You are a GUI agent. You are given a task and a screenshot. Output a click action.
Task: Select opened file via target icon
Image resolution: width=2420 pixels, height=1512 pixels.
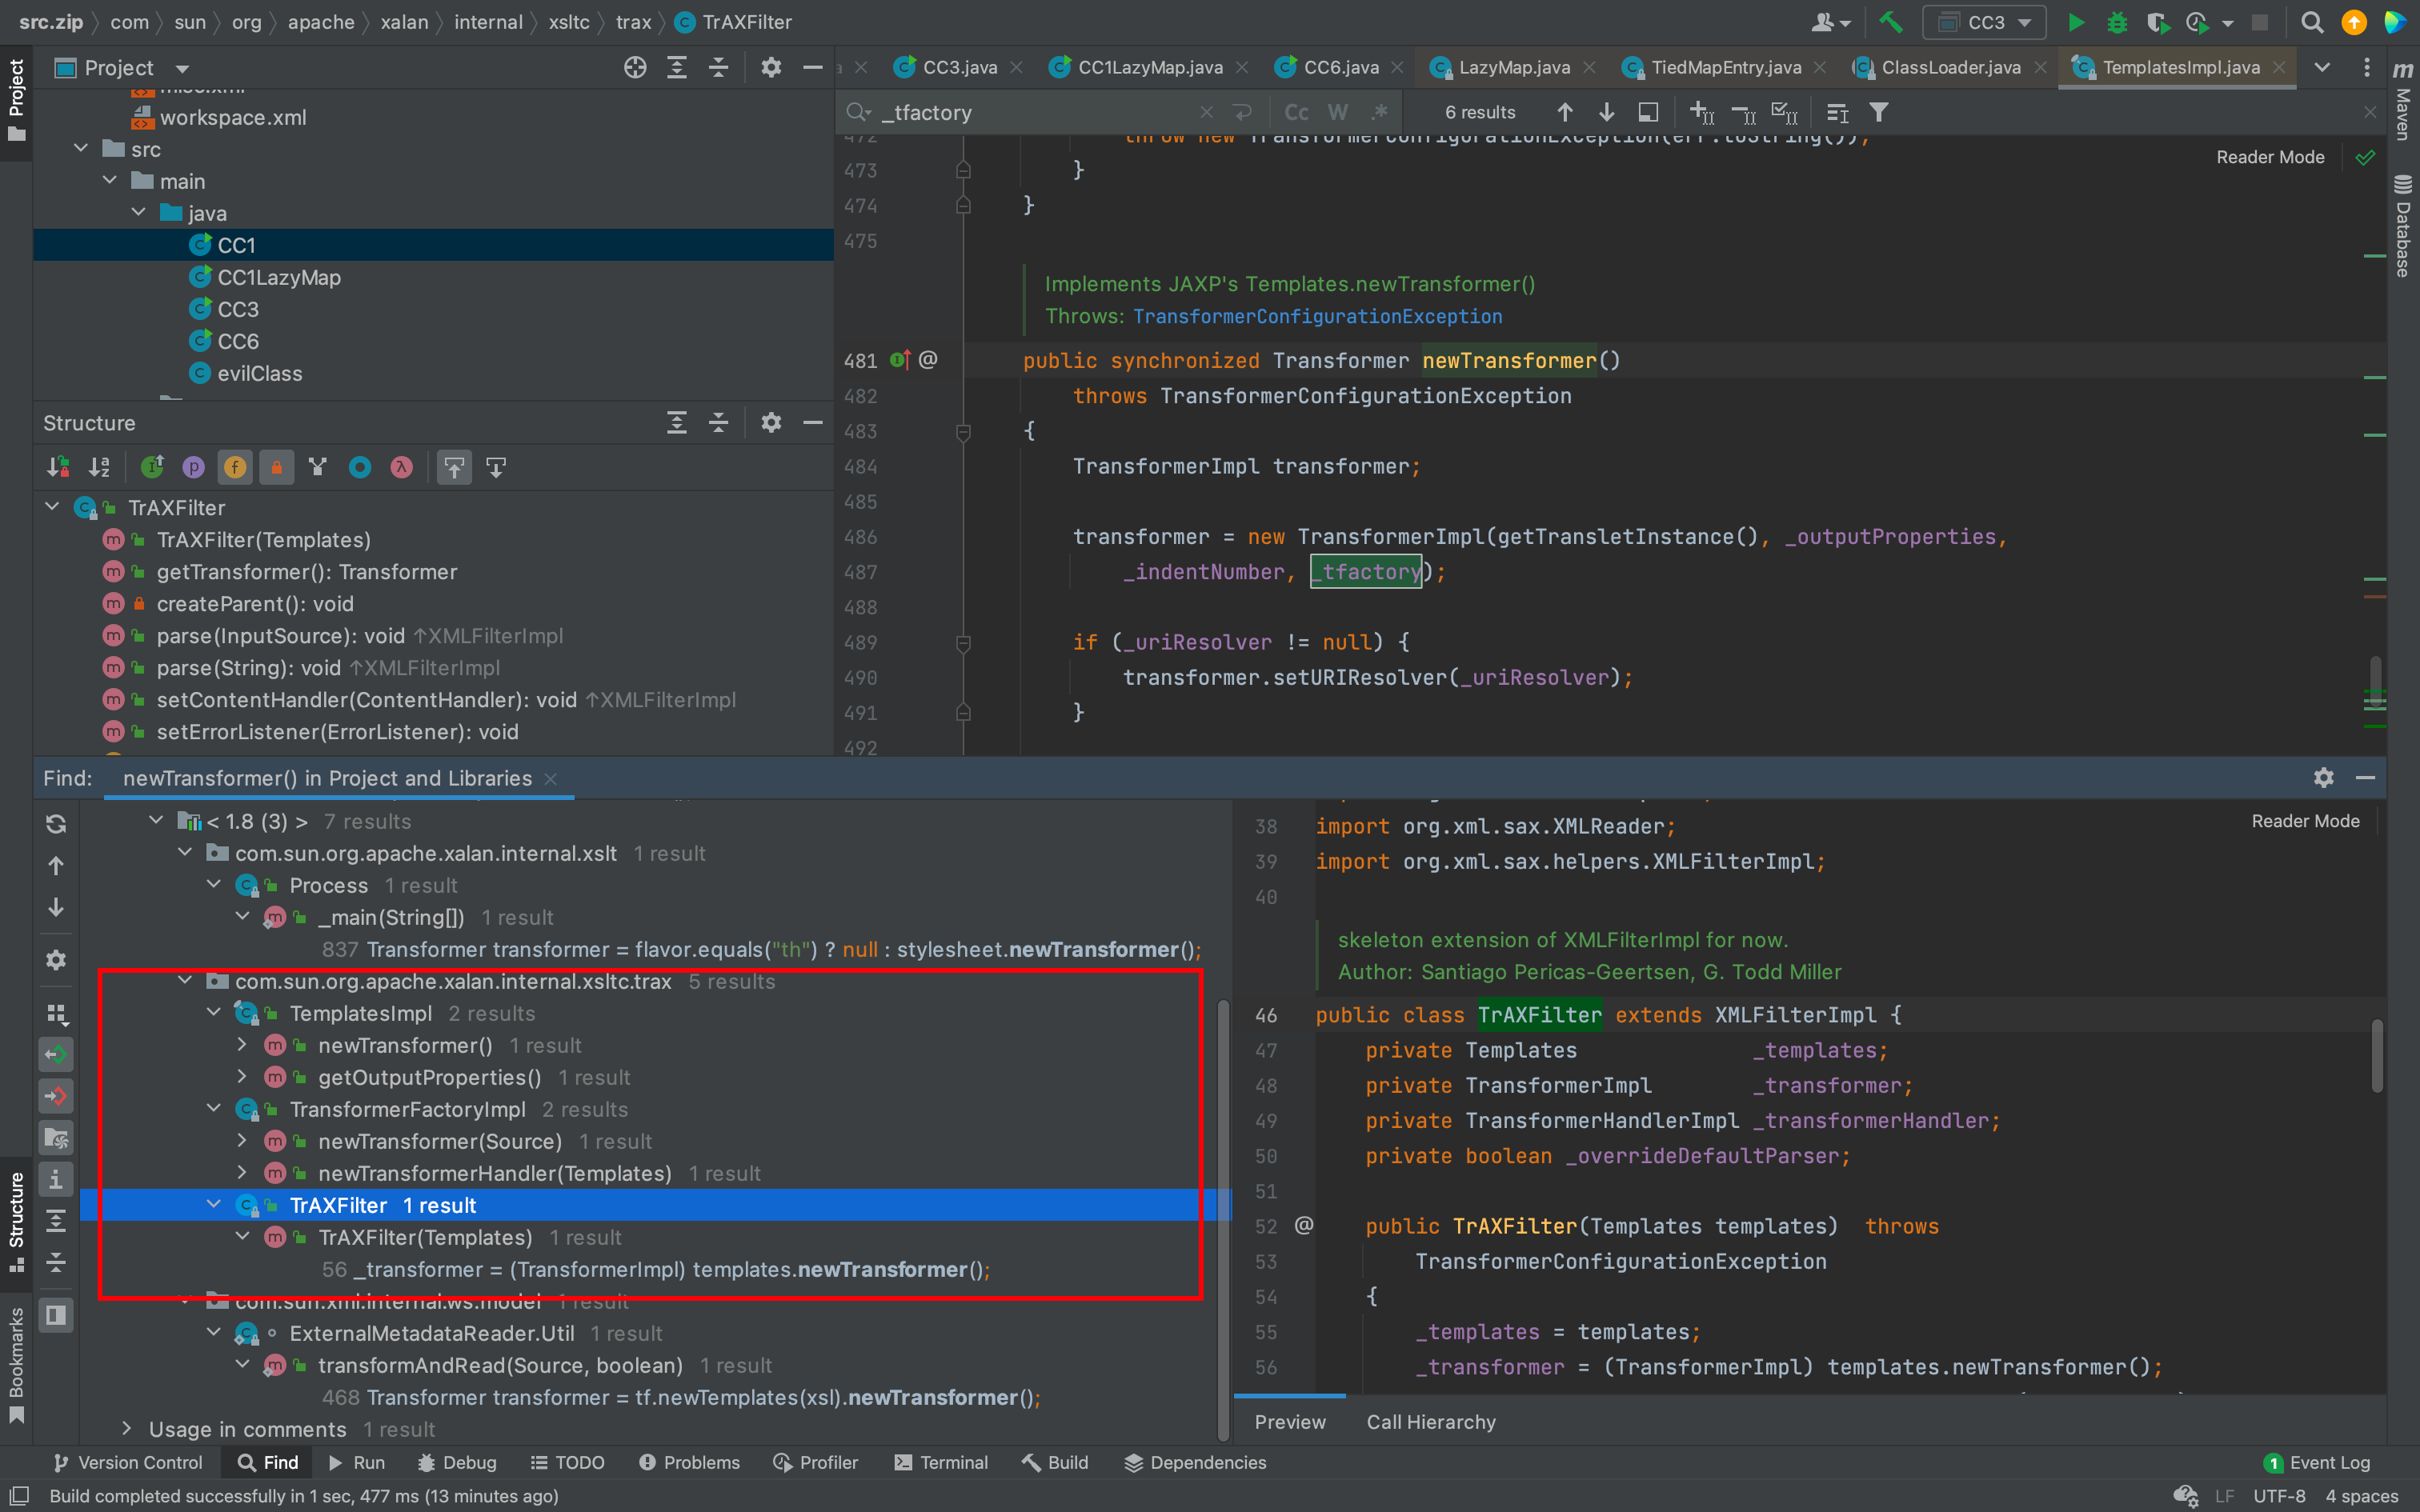(x=635, y=68)
